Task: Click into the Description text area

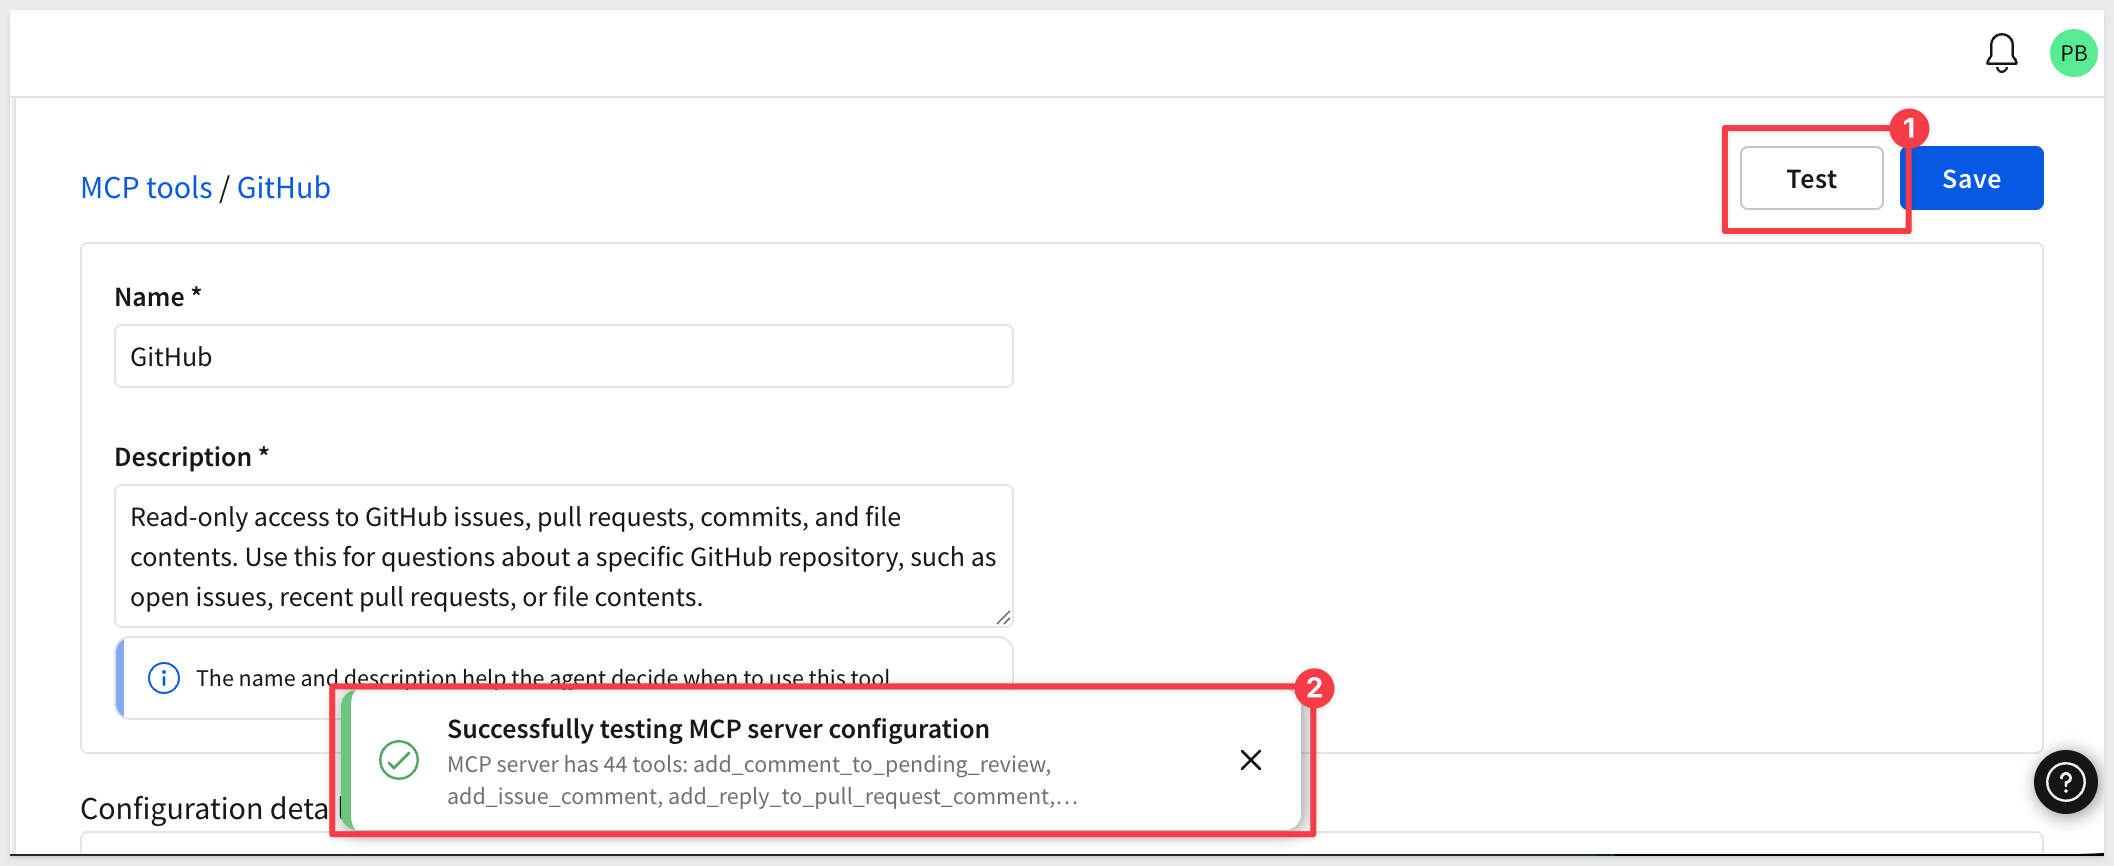Action: [564, 556]
